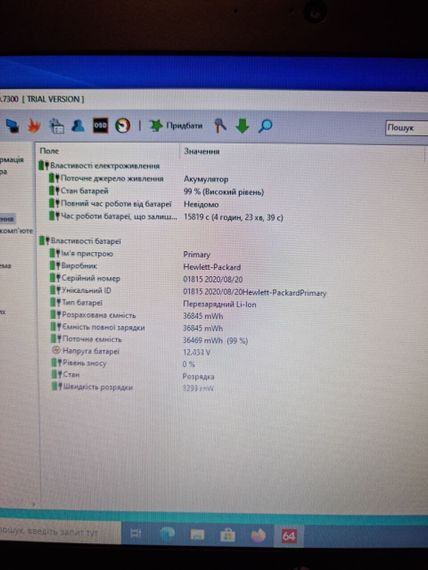Click the value 99 % (Високий рівень)

click(224, 192)
